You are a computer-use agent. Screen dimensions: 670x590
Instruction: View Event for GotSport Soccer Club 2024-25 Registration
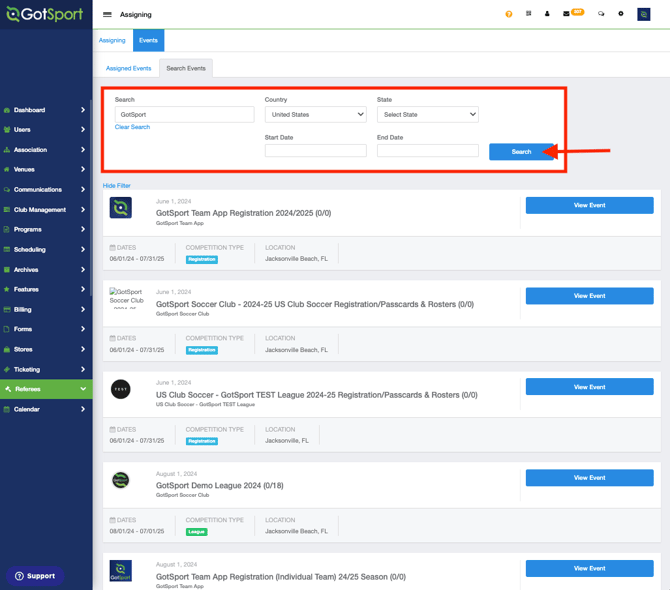(x=589, y=296)
